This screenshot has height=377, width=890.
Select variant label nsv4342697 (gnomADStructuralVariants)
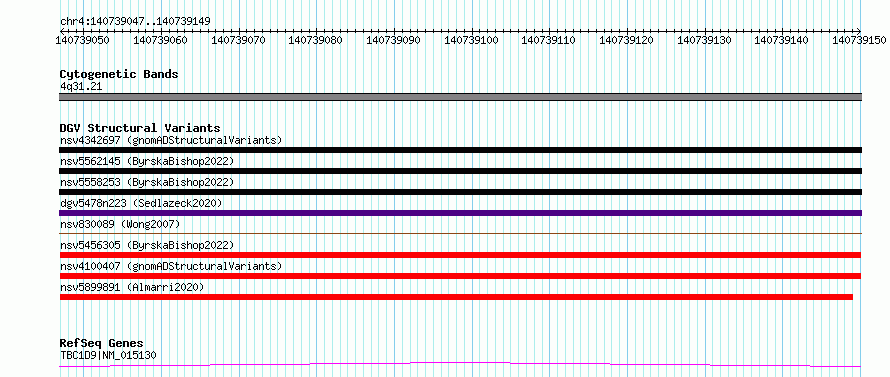coord(171,140)
